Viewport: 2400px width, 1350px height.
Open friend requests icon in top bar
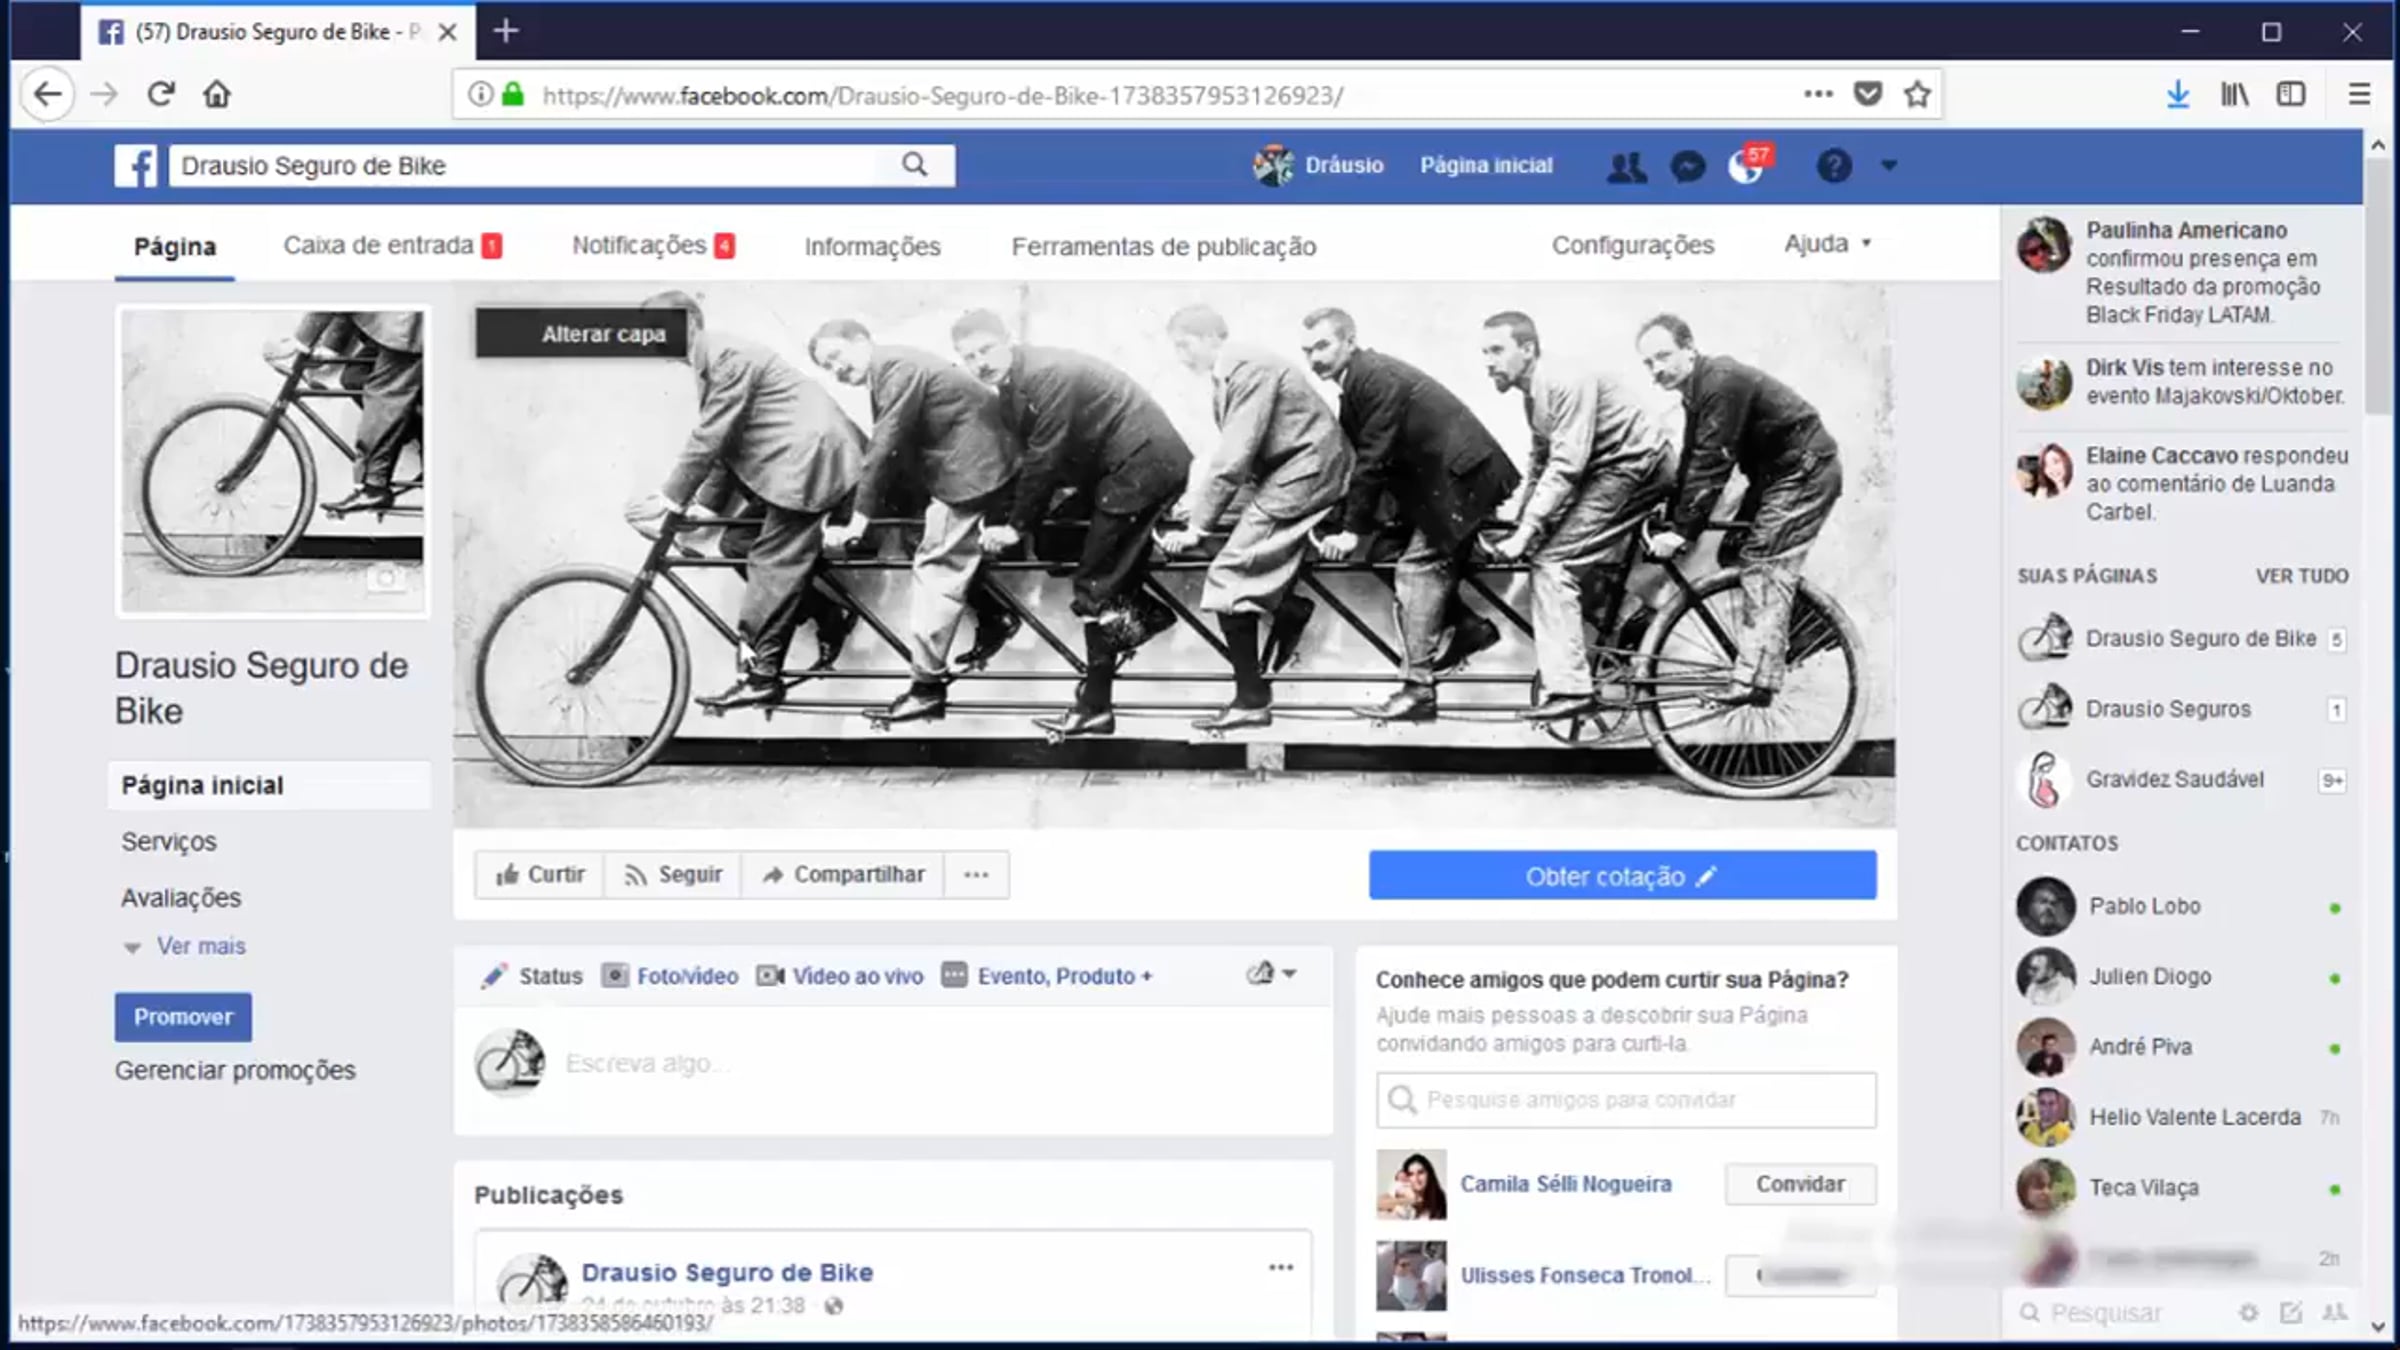(x=1626, y=166)
